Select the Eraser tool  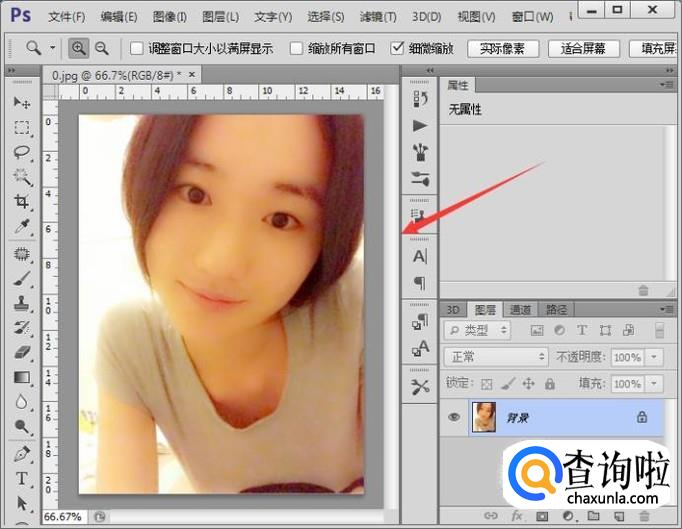point(21,352)
